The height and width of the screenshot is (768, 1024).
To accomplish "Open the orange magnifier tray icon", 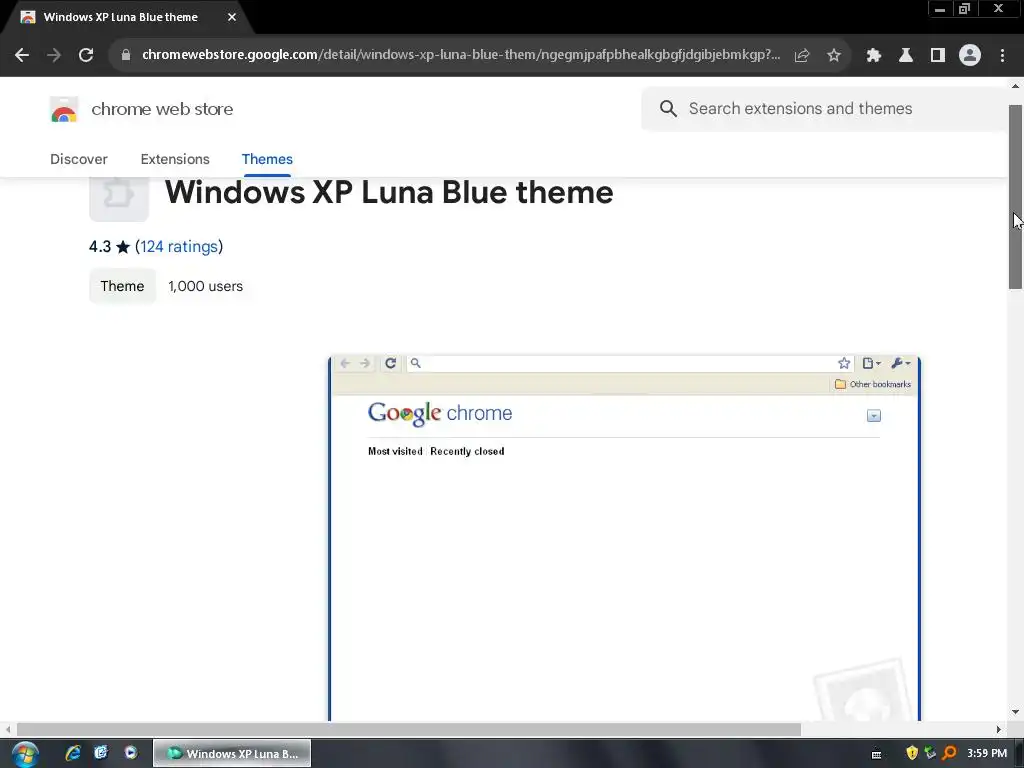I will coord(950,754).
